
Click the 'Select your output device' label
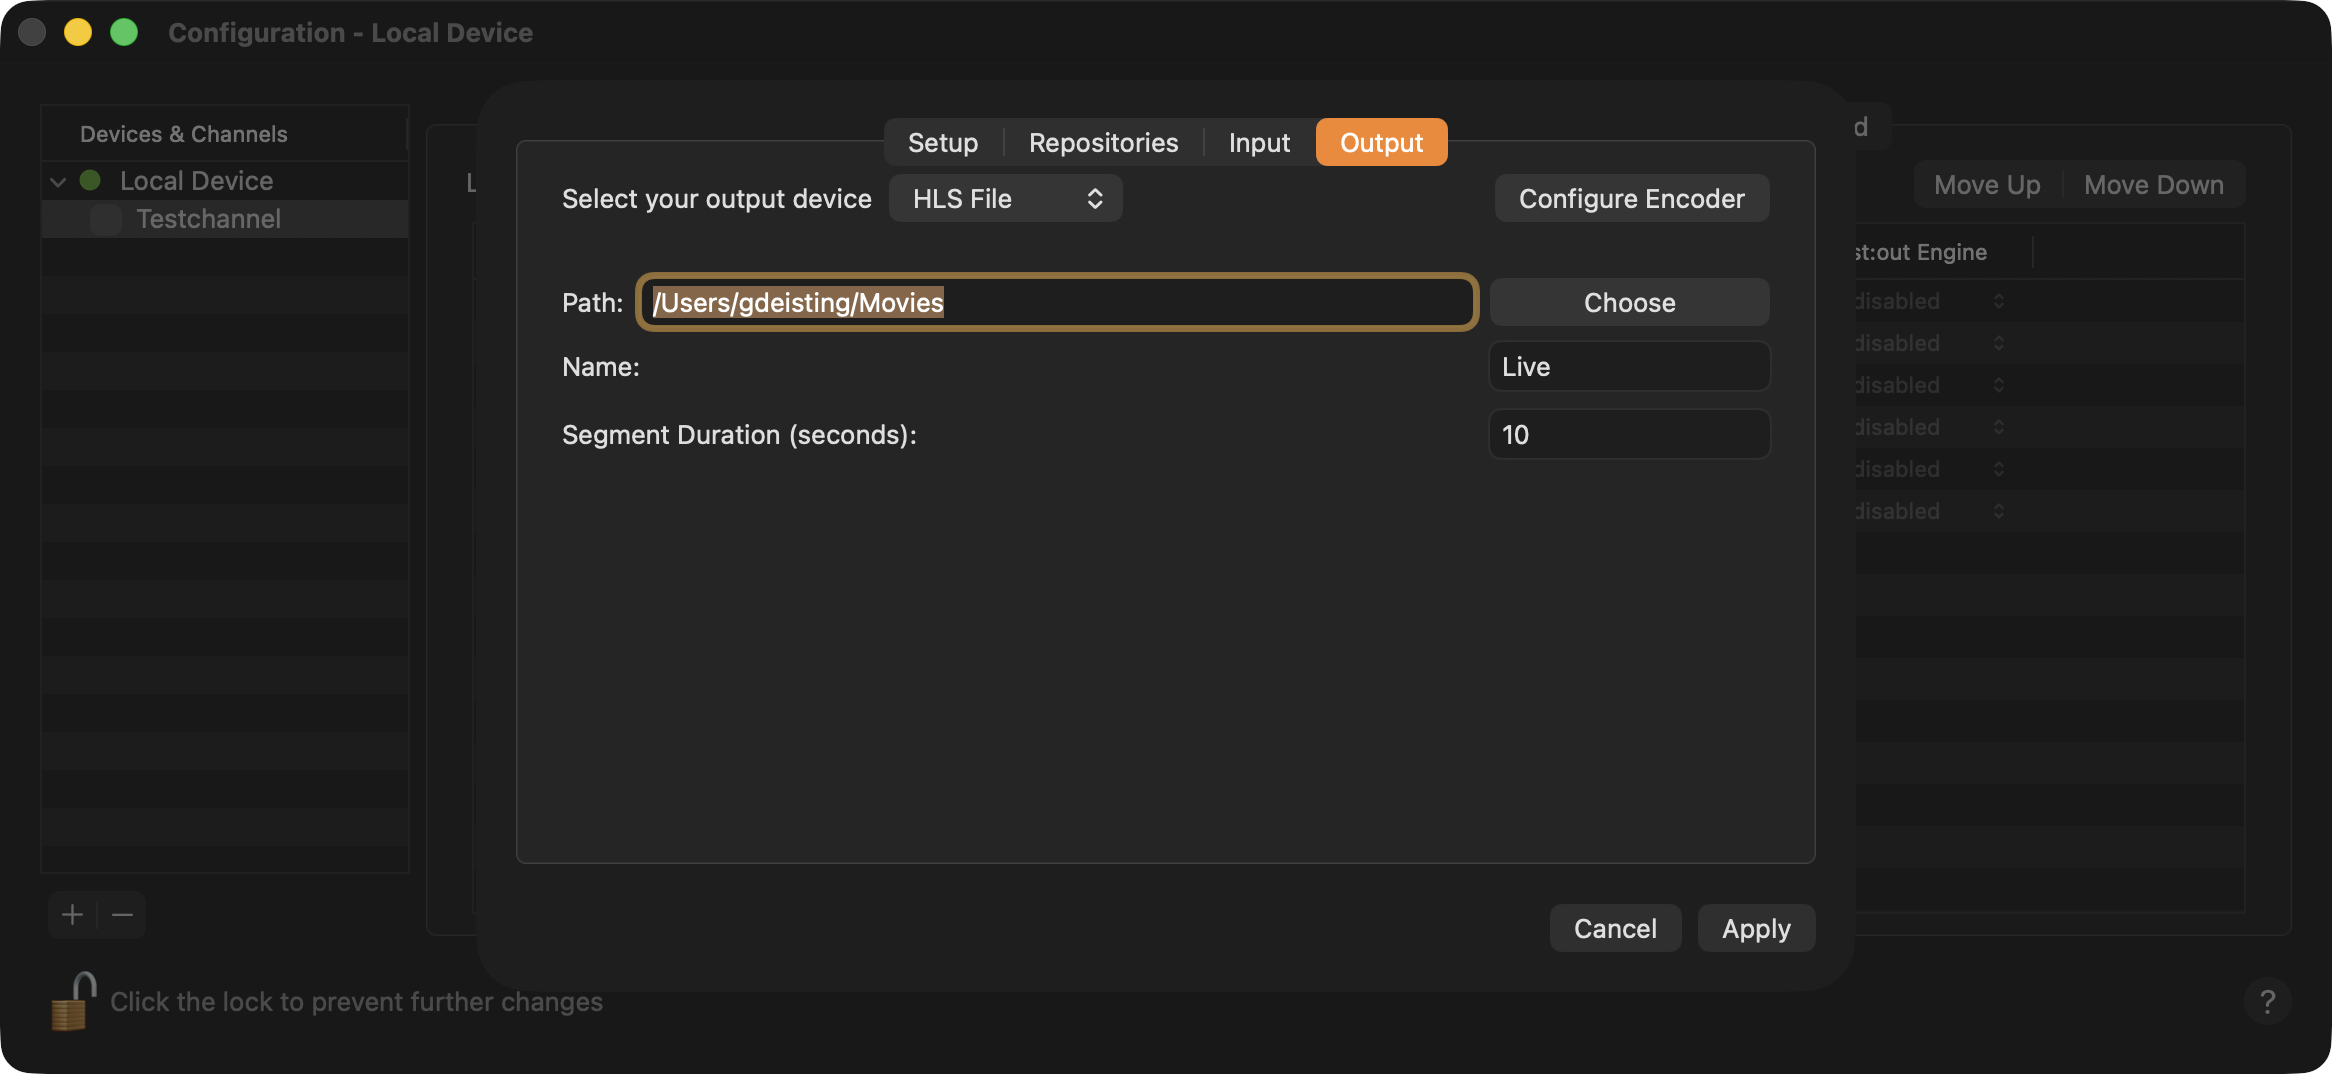(716, 199)
